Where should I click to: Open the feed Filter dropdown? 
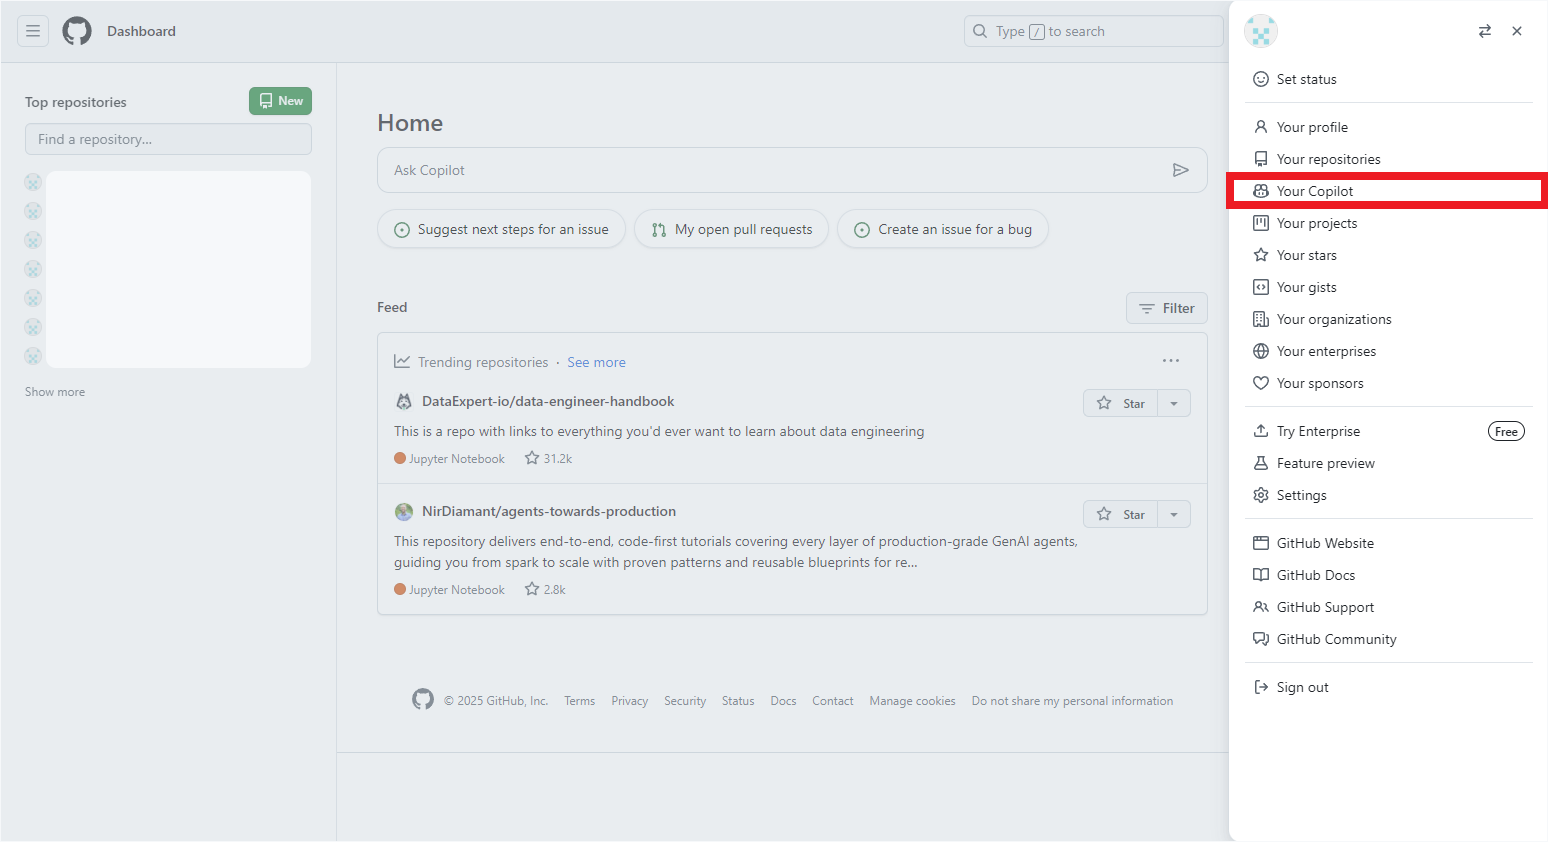point(1167,308)
